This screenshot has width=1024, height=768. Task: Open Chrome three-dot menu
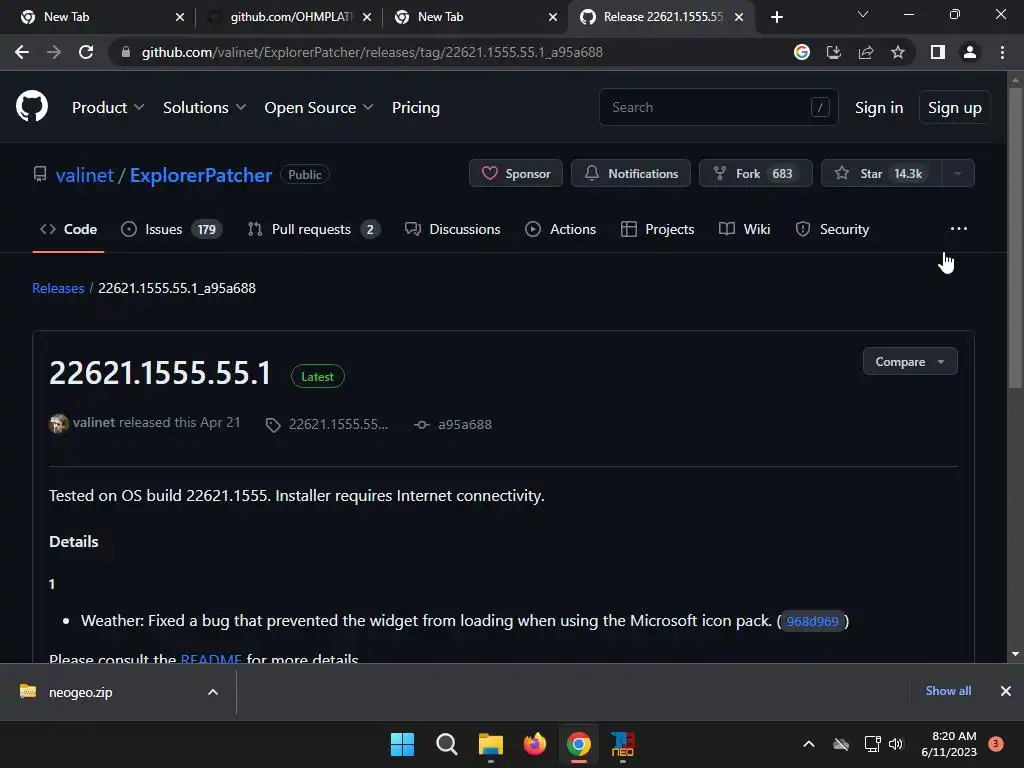click(x=1002, y=52)
